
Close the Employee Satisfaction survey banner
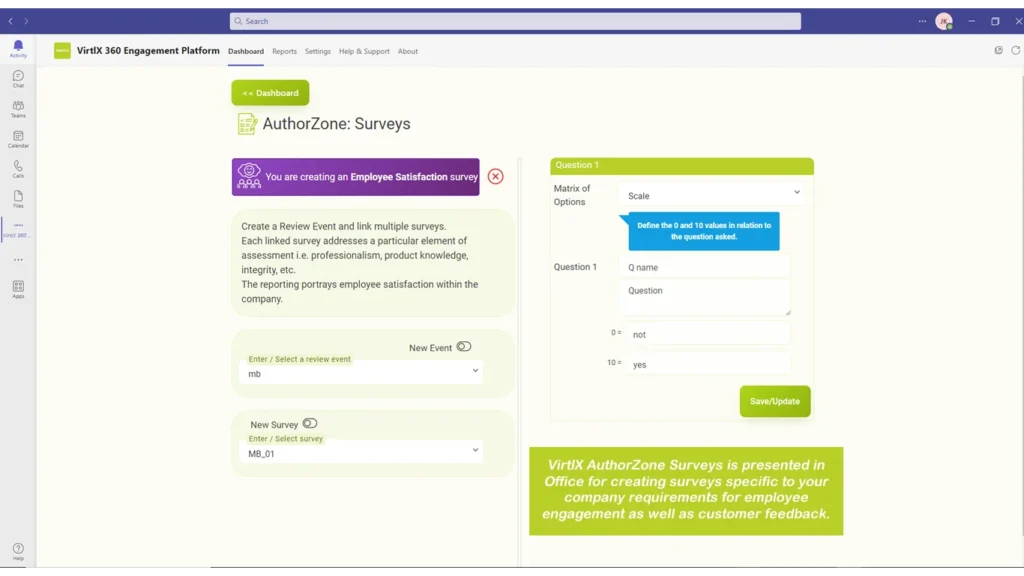(x=495, y=177)
